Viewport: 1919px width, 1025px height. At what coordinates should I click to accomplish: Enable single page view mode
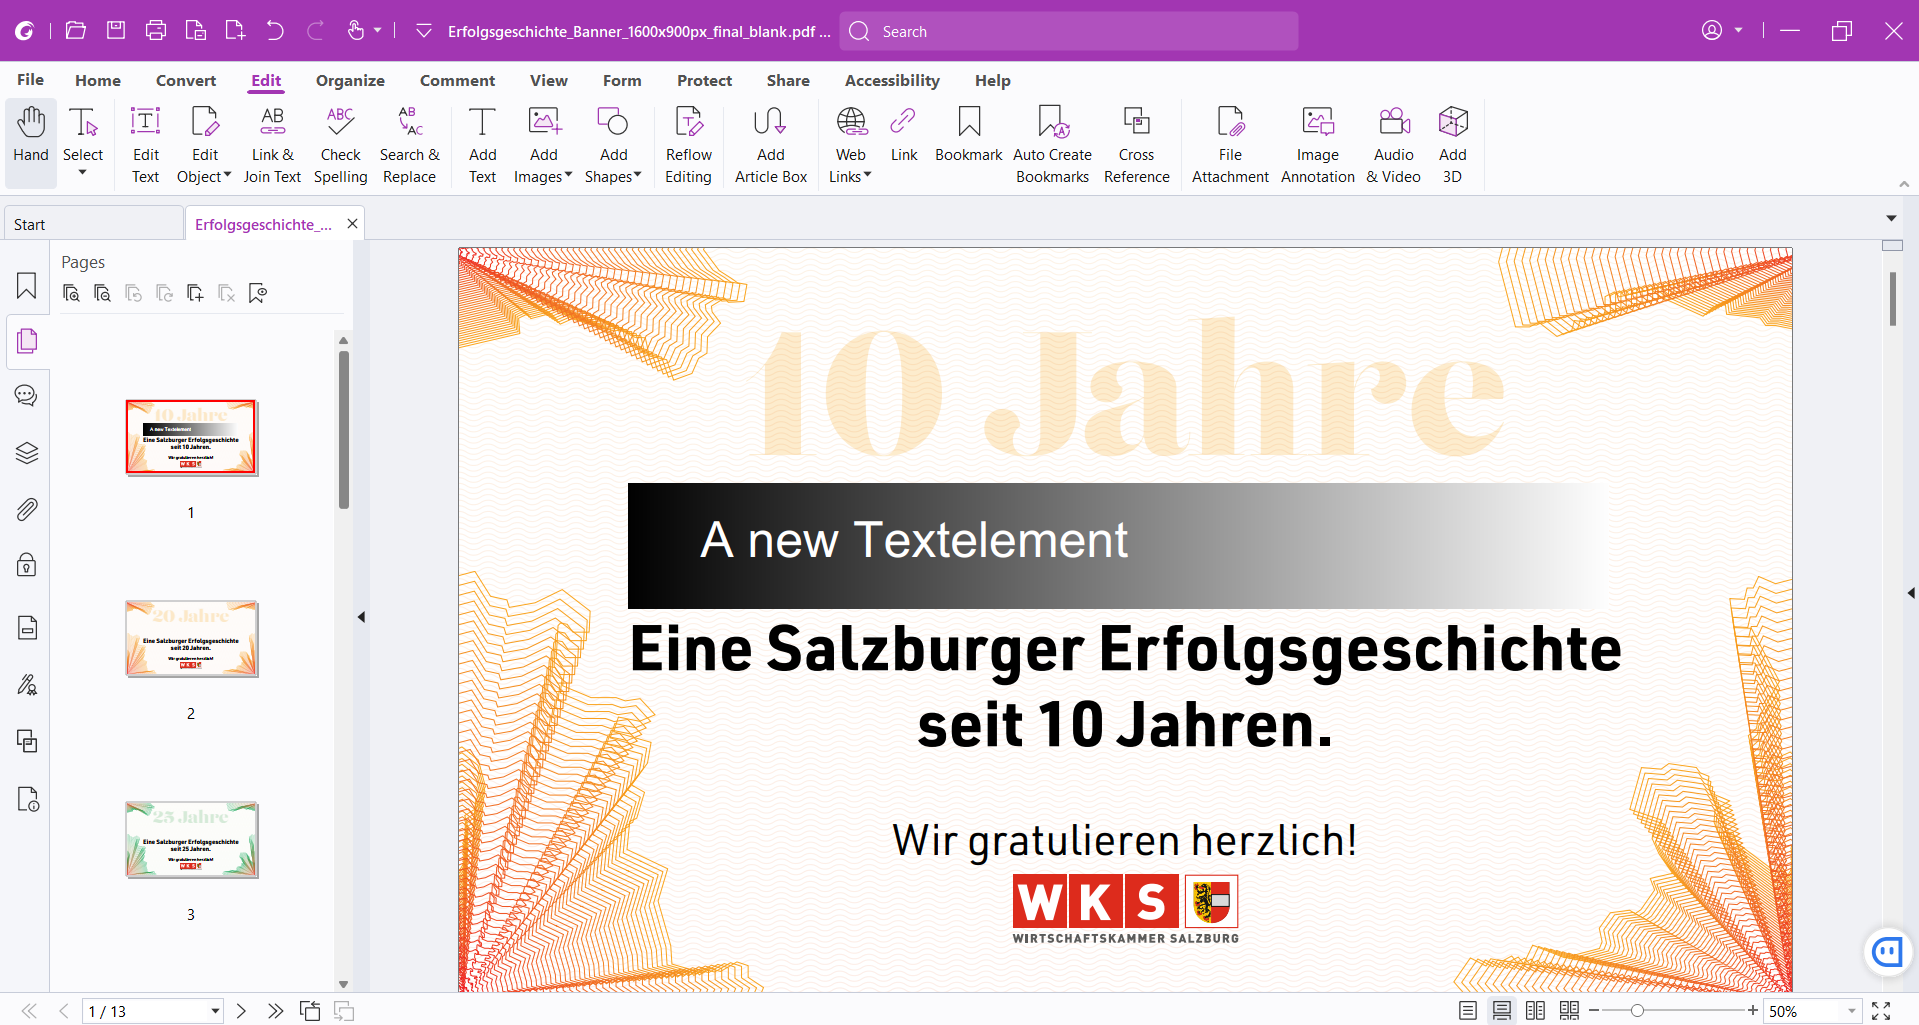(1468, 1011)
